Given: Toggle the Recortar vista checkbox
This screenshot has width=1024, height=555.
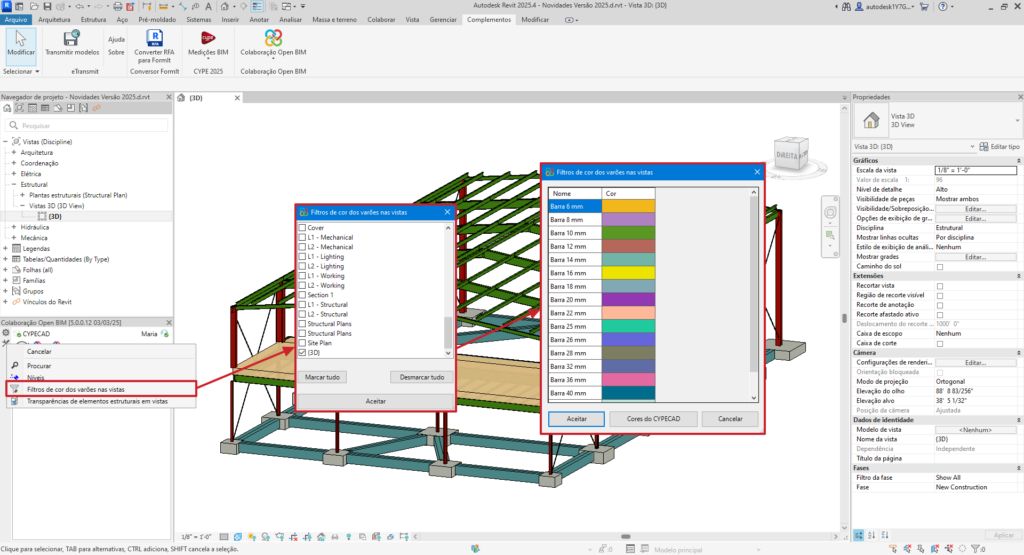Looking at the screenshot, I should [940, 286].
